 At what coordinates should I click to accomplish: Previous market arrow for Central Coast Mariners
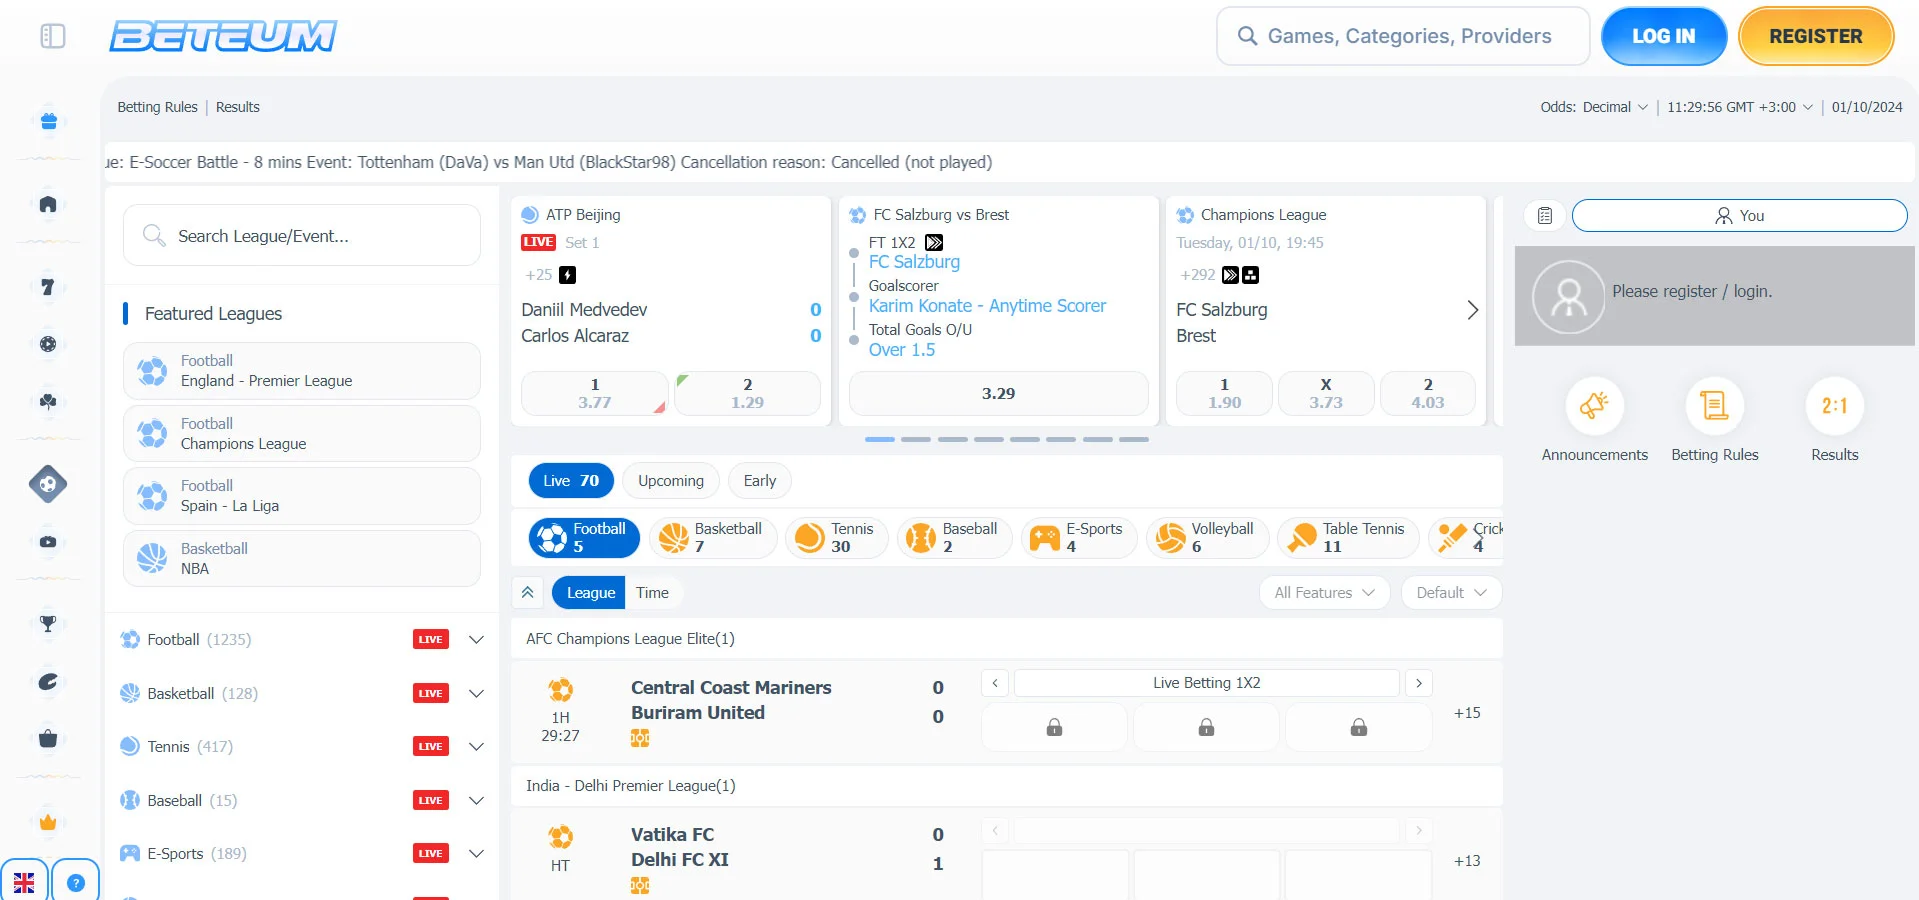tap(995, 683)
